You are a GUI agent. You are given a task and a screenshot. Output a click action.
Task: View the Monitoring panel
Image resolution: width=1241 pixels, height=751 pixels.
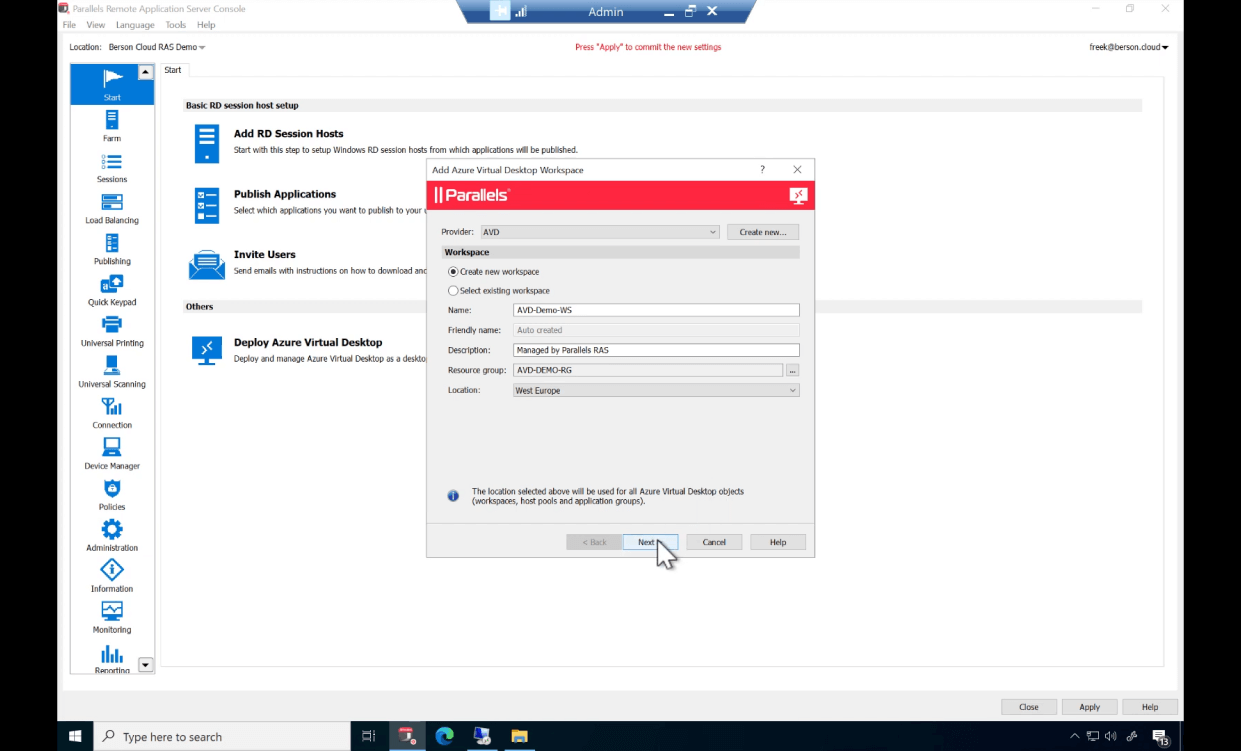(111, 616)
